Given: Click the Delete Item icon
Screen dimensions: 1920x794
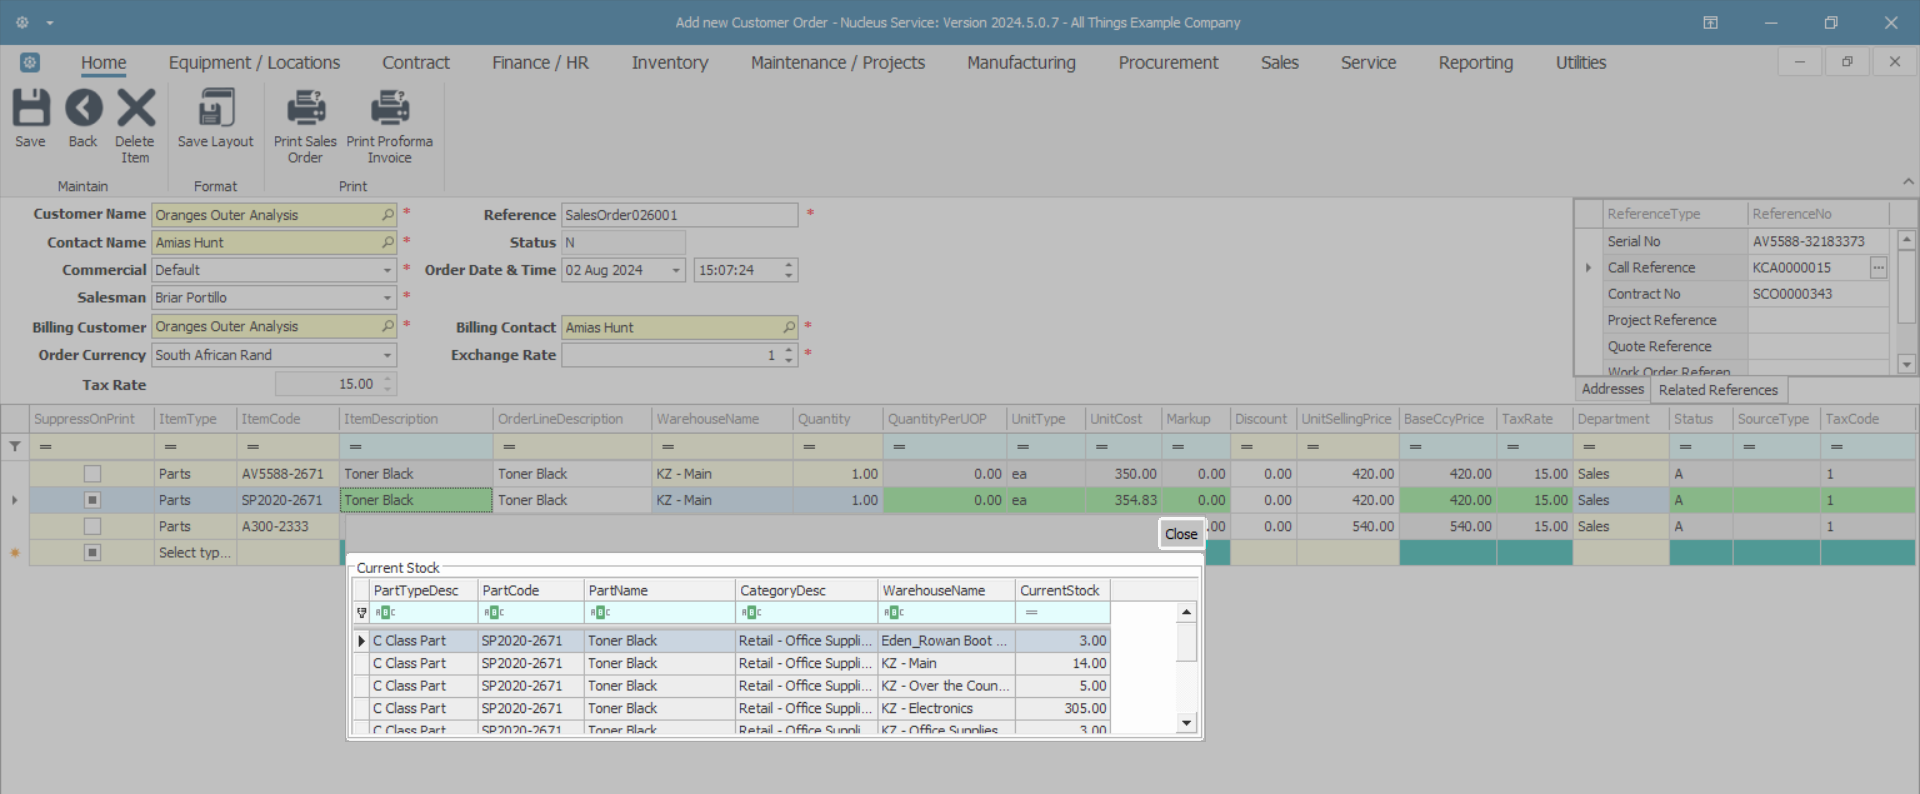Looking at the screenshot, I should point(135,108).
